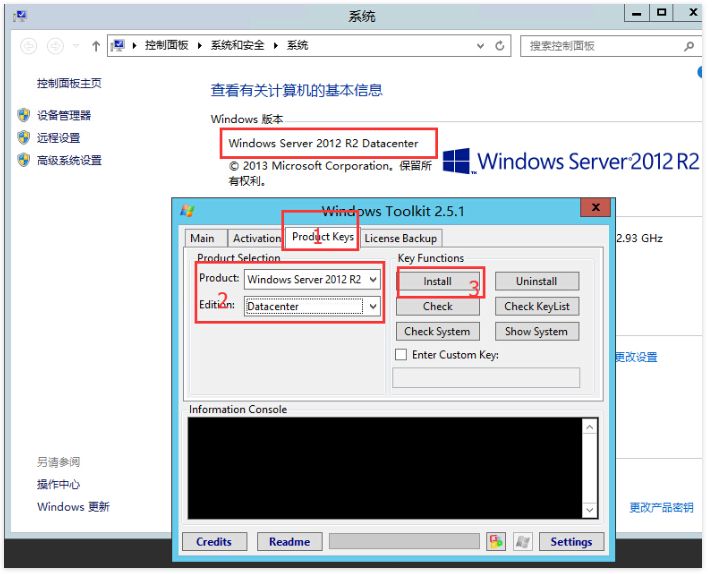The height and width of the screenshot is (574, 718).
Task: Click the Windows toolkit flag icon
Action: coord(522,541)
